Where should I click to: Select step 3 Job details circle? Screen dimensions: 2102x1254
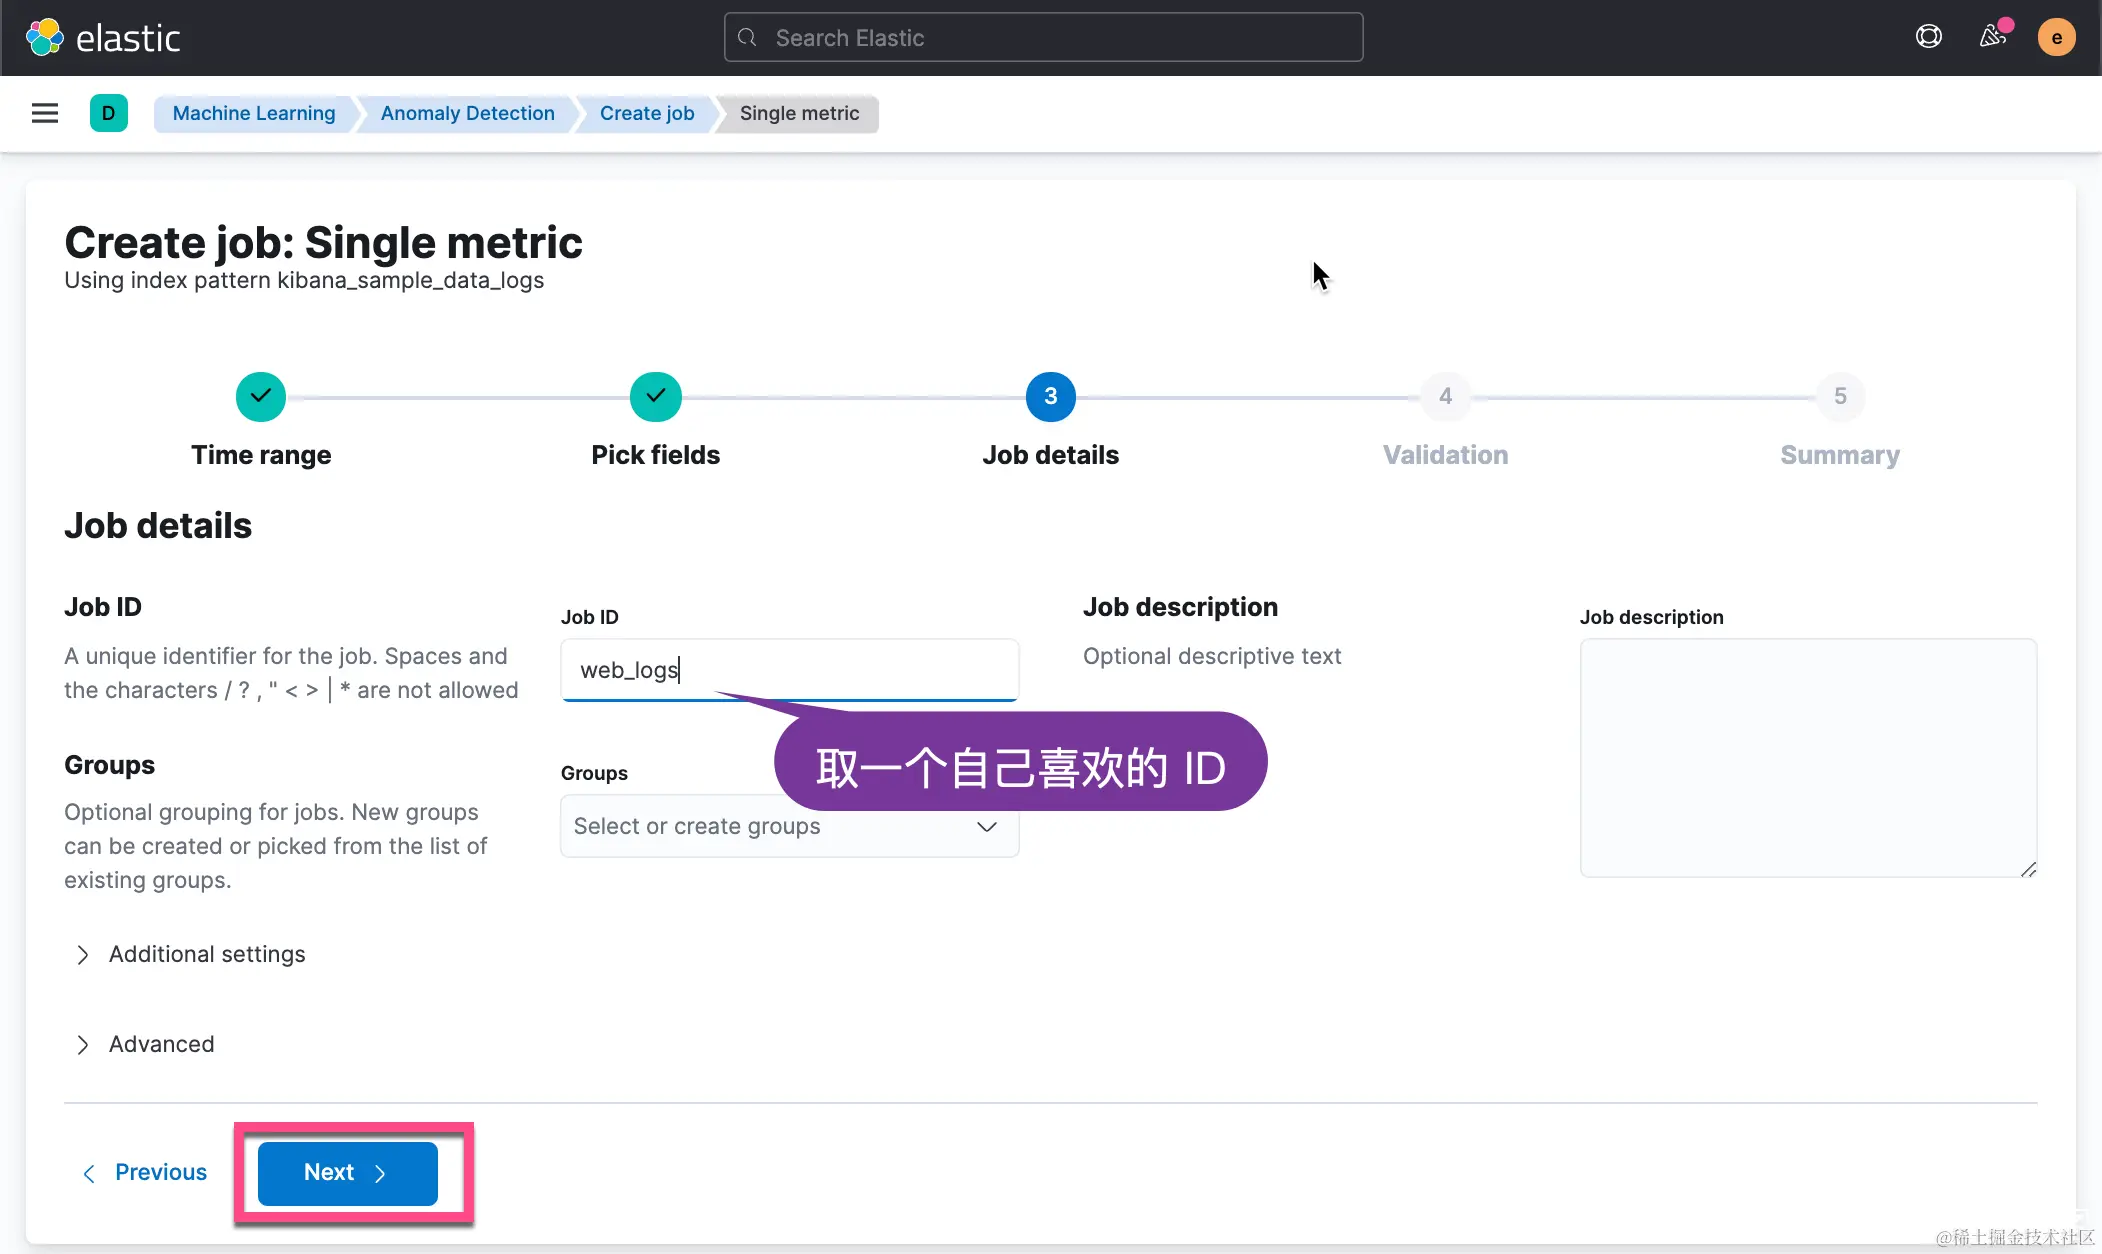tap(1050, 397)
